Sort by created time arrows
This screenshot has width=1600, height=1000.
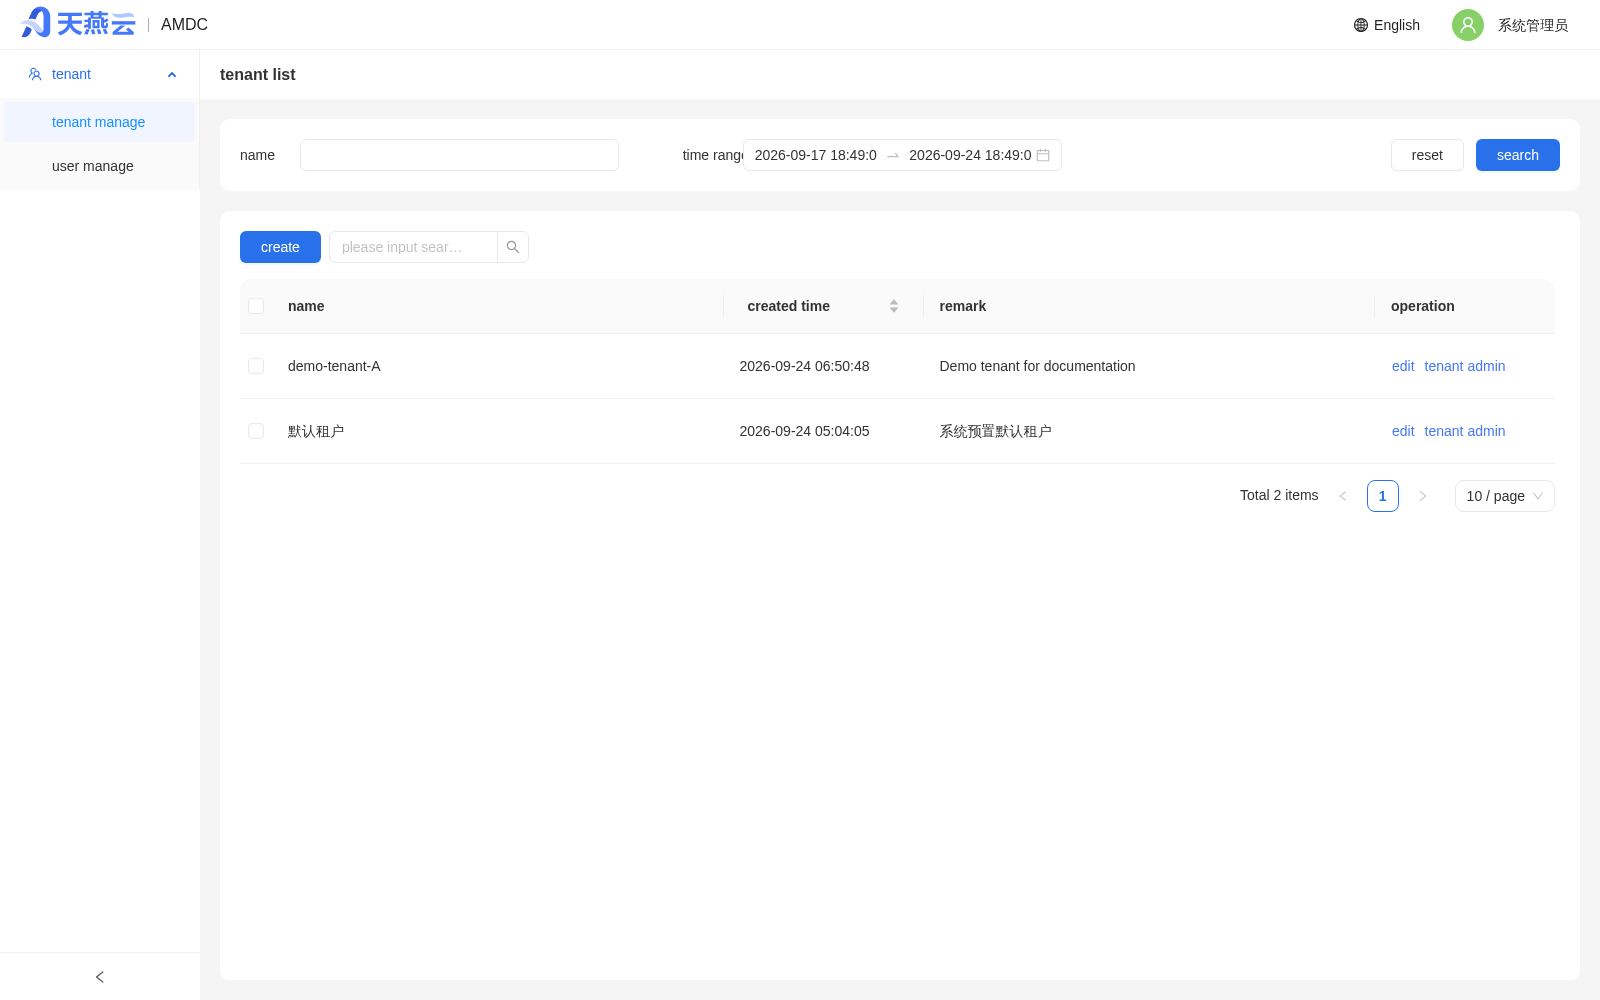coord(894,306)
